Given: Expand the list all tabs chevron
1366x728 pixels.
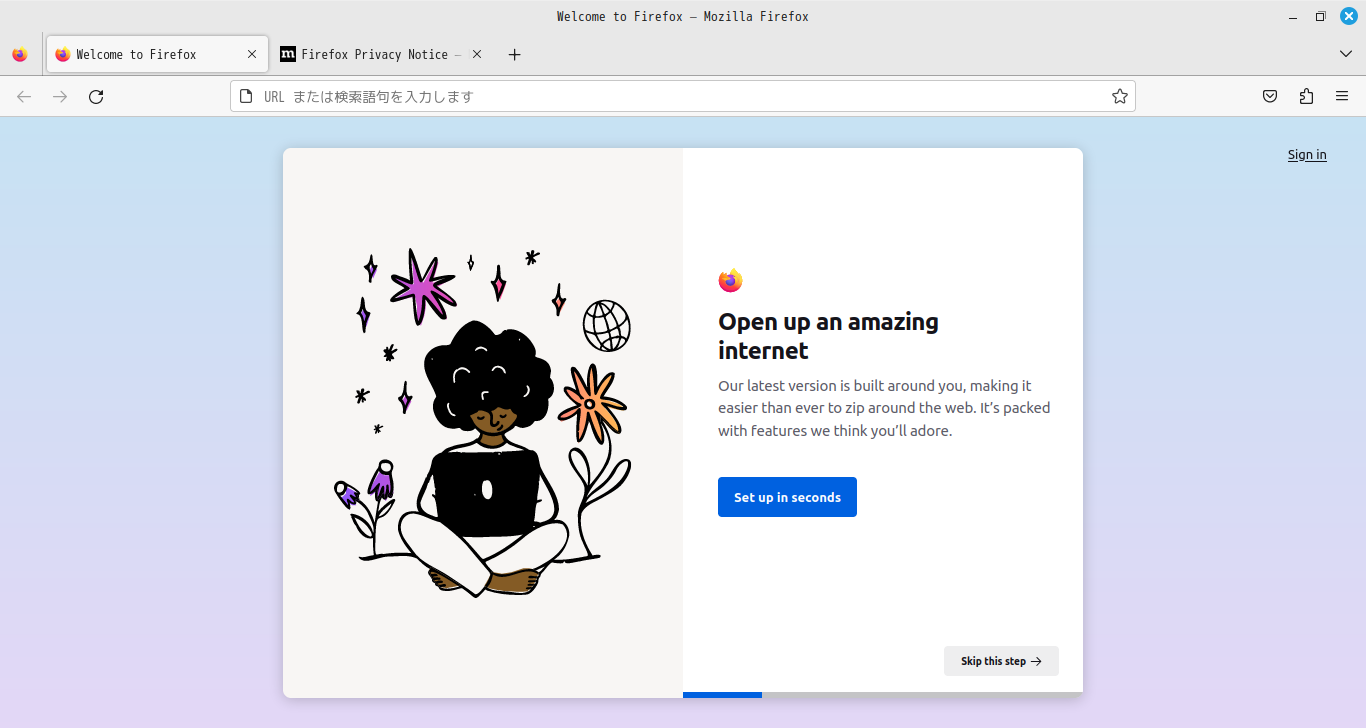Looking at the screenshot, I should click(1346, 54).
